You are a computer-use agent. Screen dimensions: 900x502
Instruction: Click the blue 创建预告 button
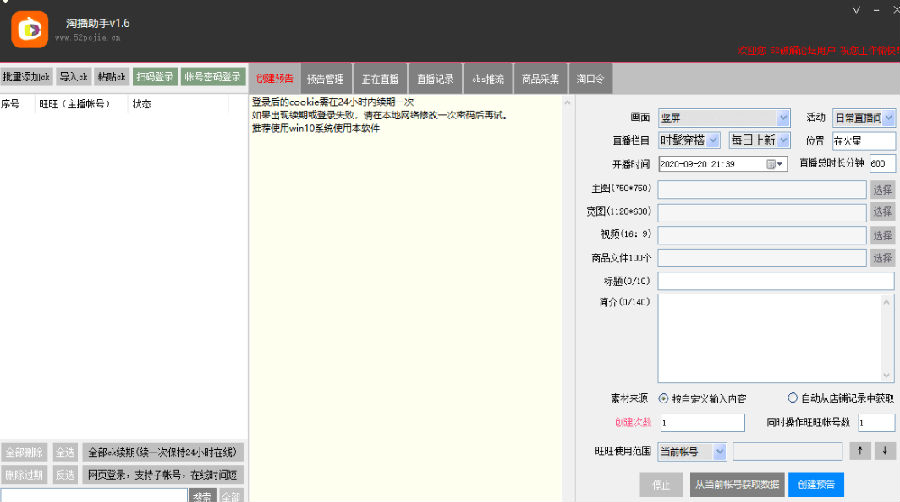point(816,485)
